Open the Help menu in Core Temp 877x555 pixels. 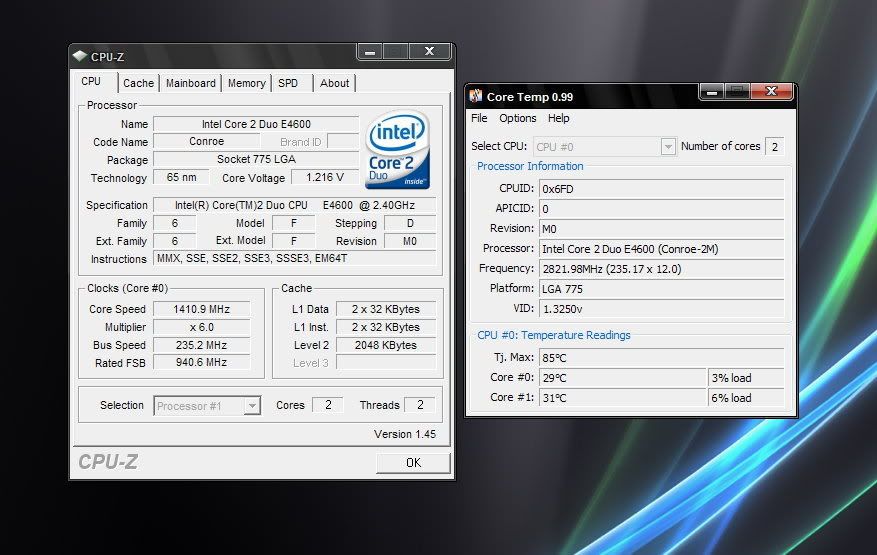pyautogui.click(x=559, y=118)
